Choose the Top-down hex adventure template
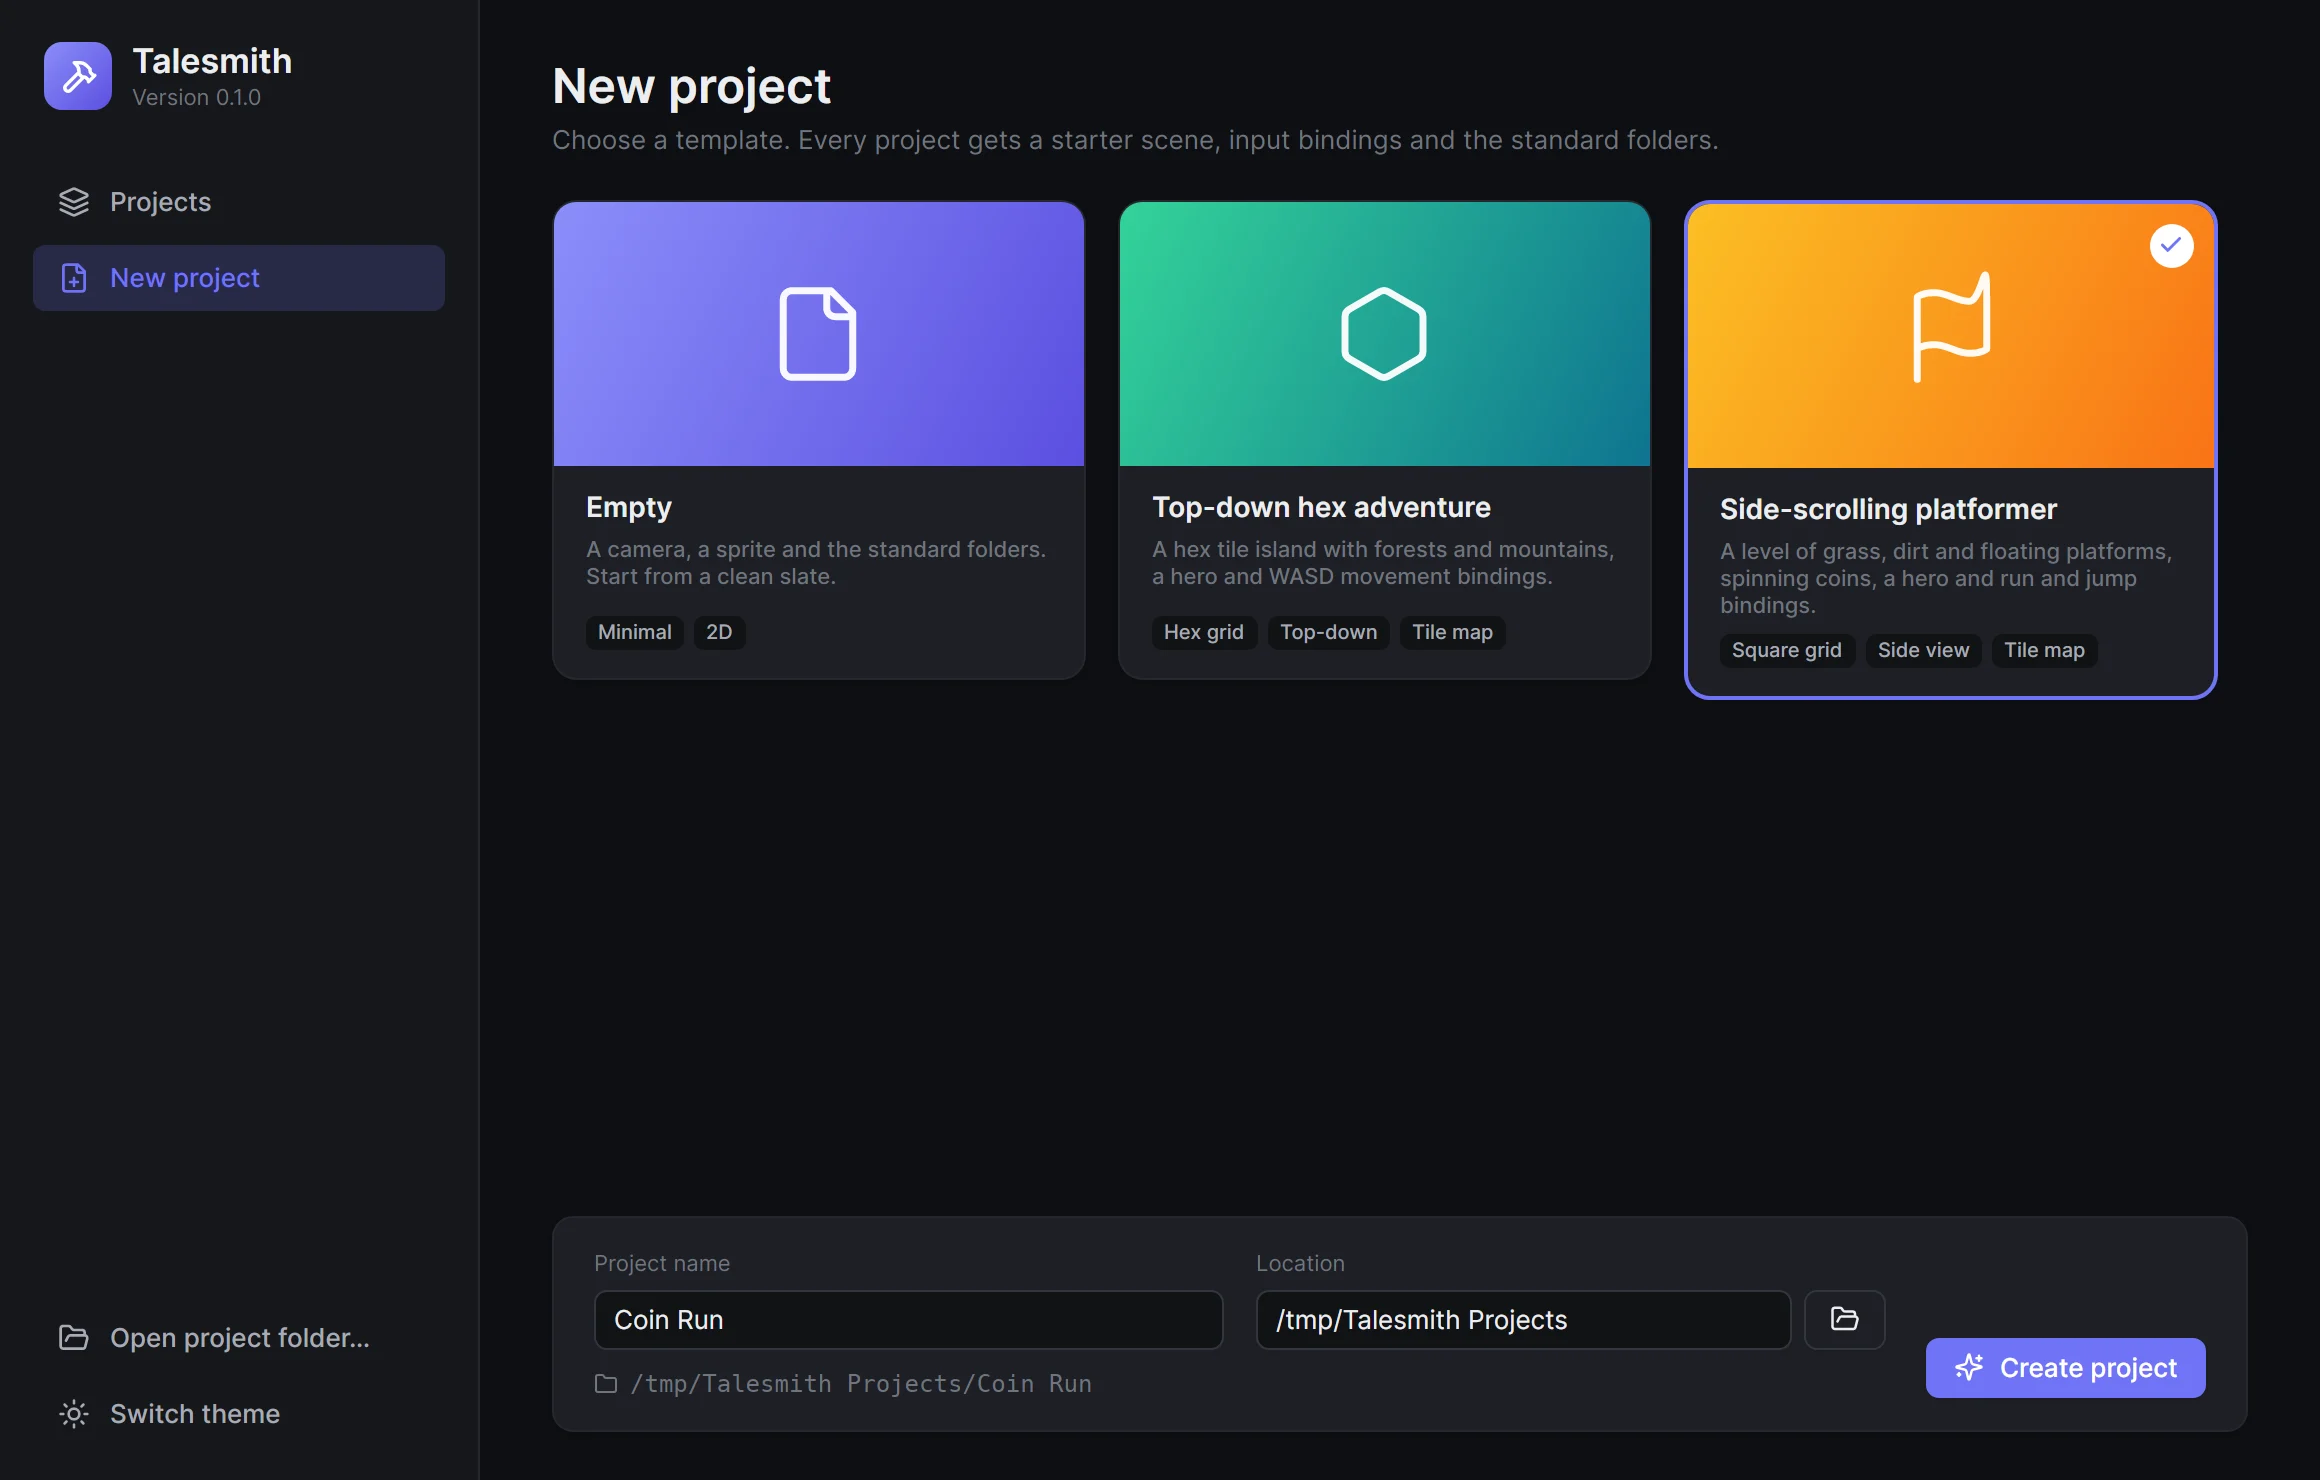The width and height of the screenshot is (2320, 1480). pyautogui.click(x=1385, y=440)
